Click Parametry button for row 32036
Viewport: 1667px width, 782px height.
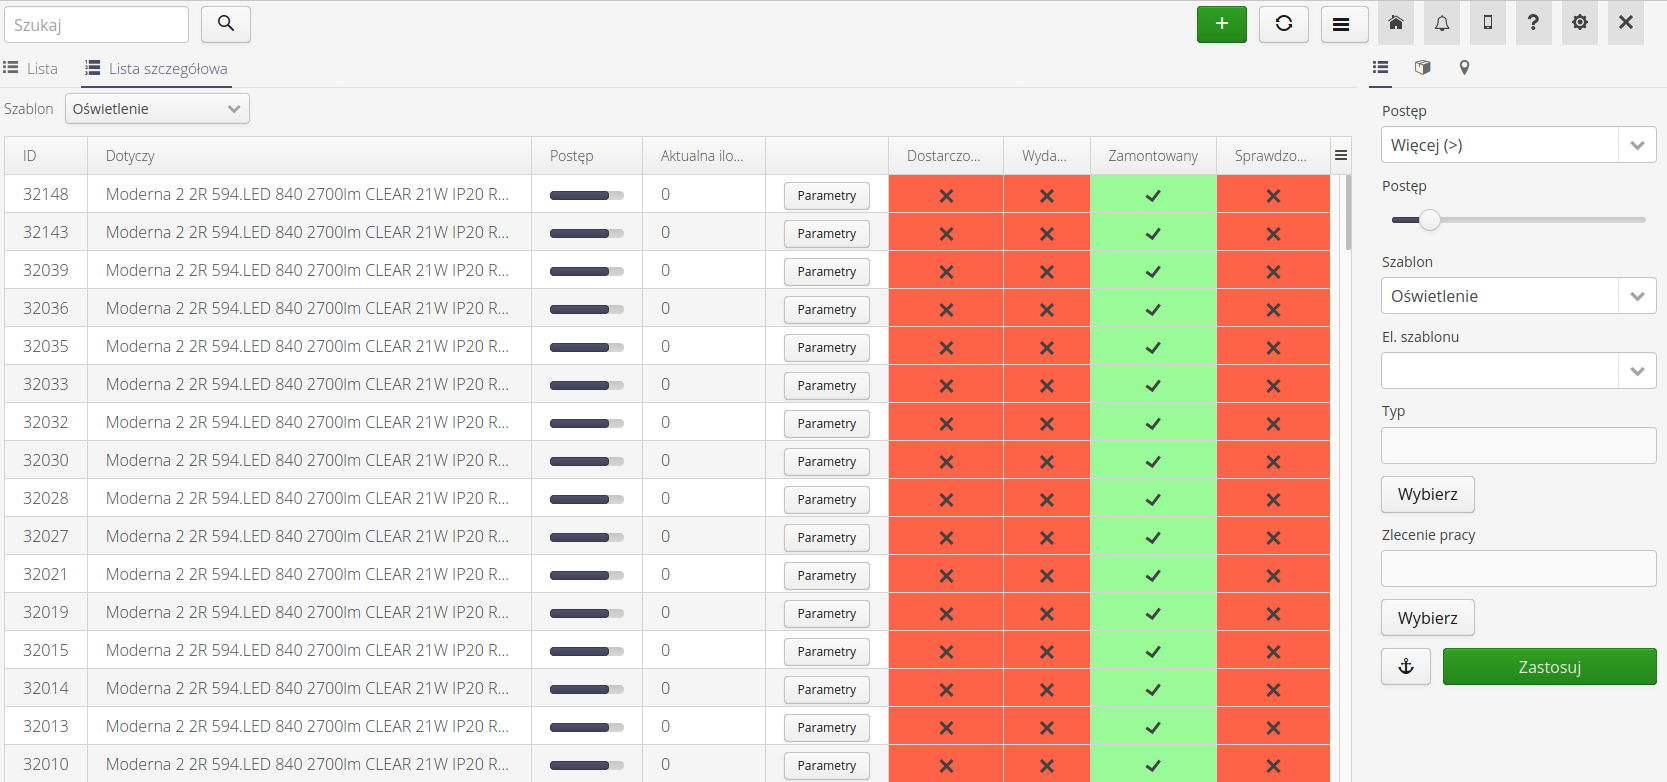click(826, 310)
